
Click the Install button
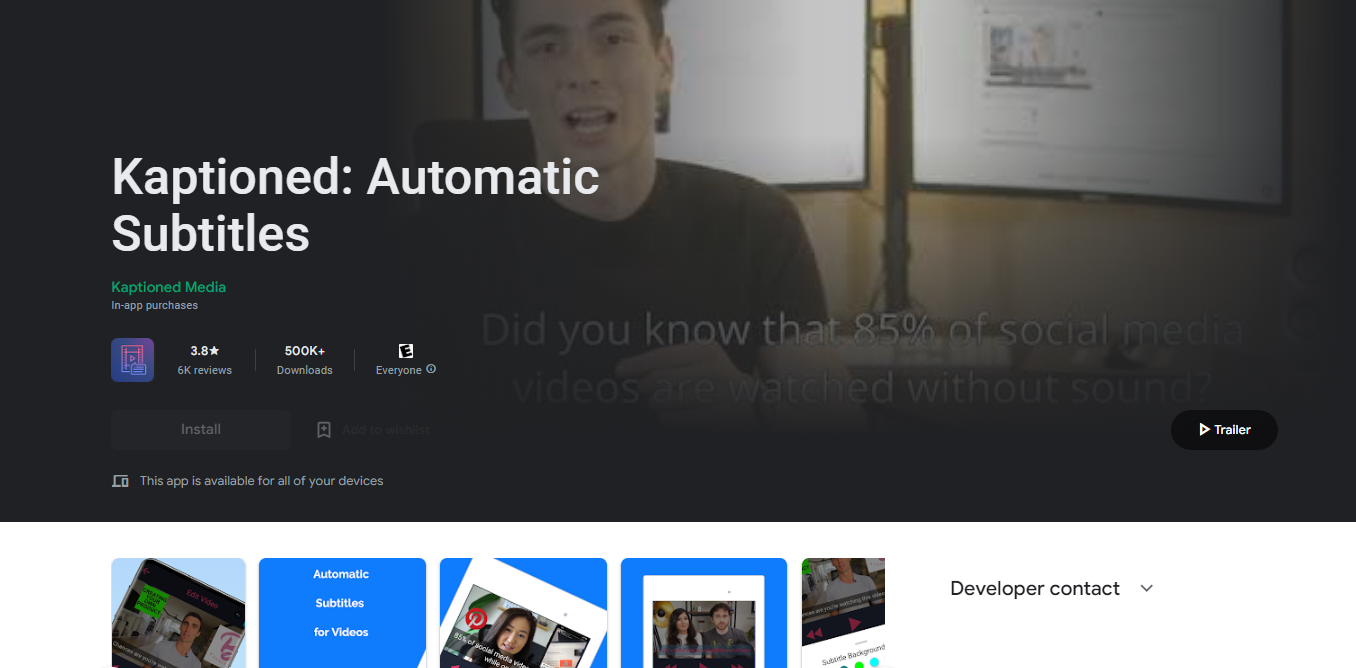coord(201,429)
